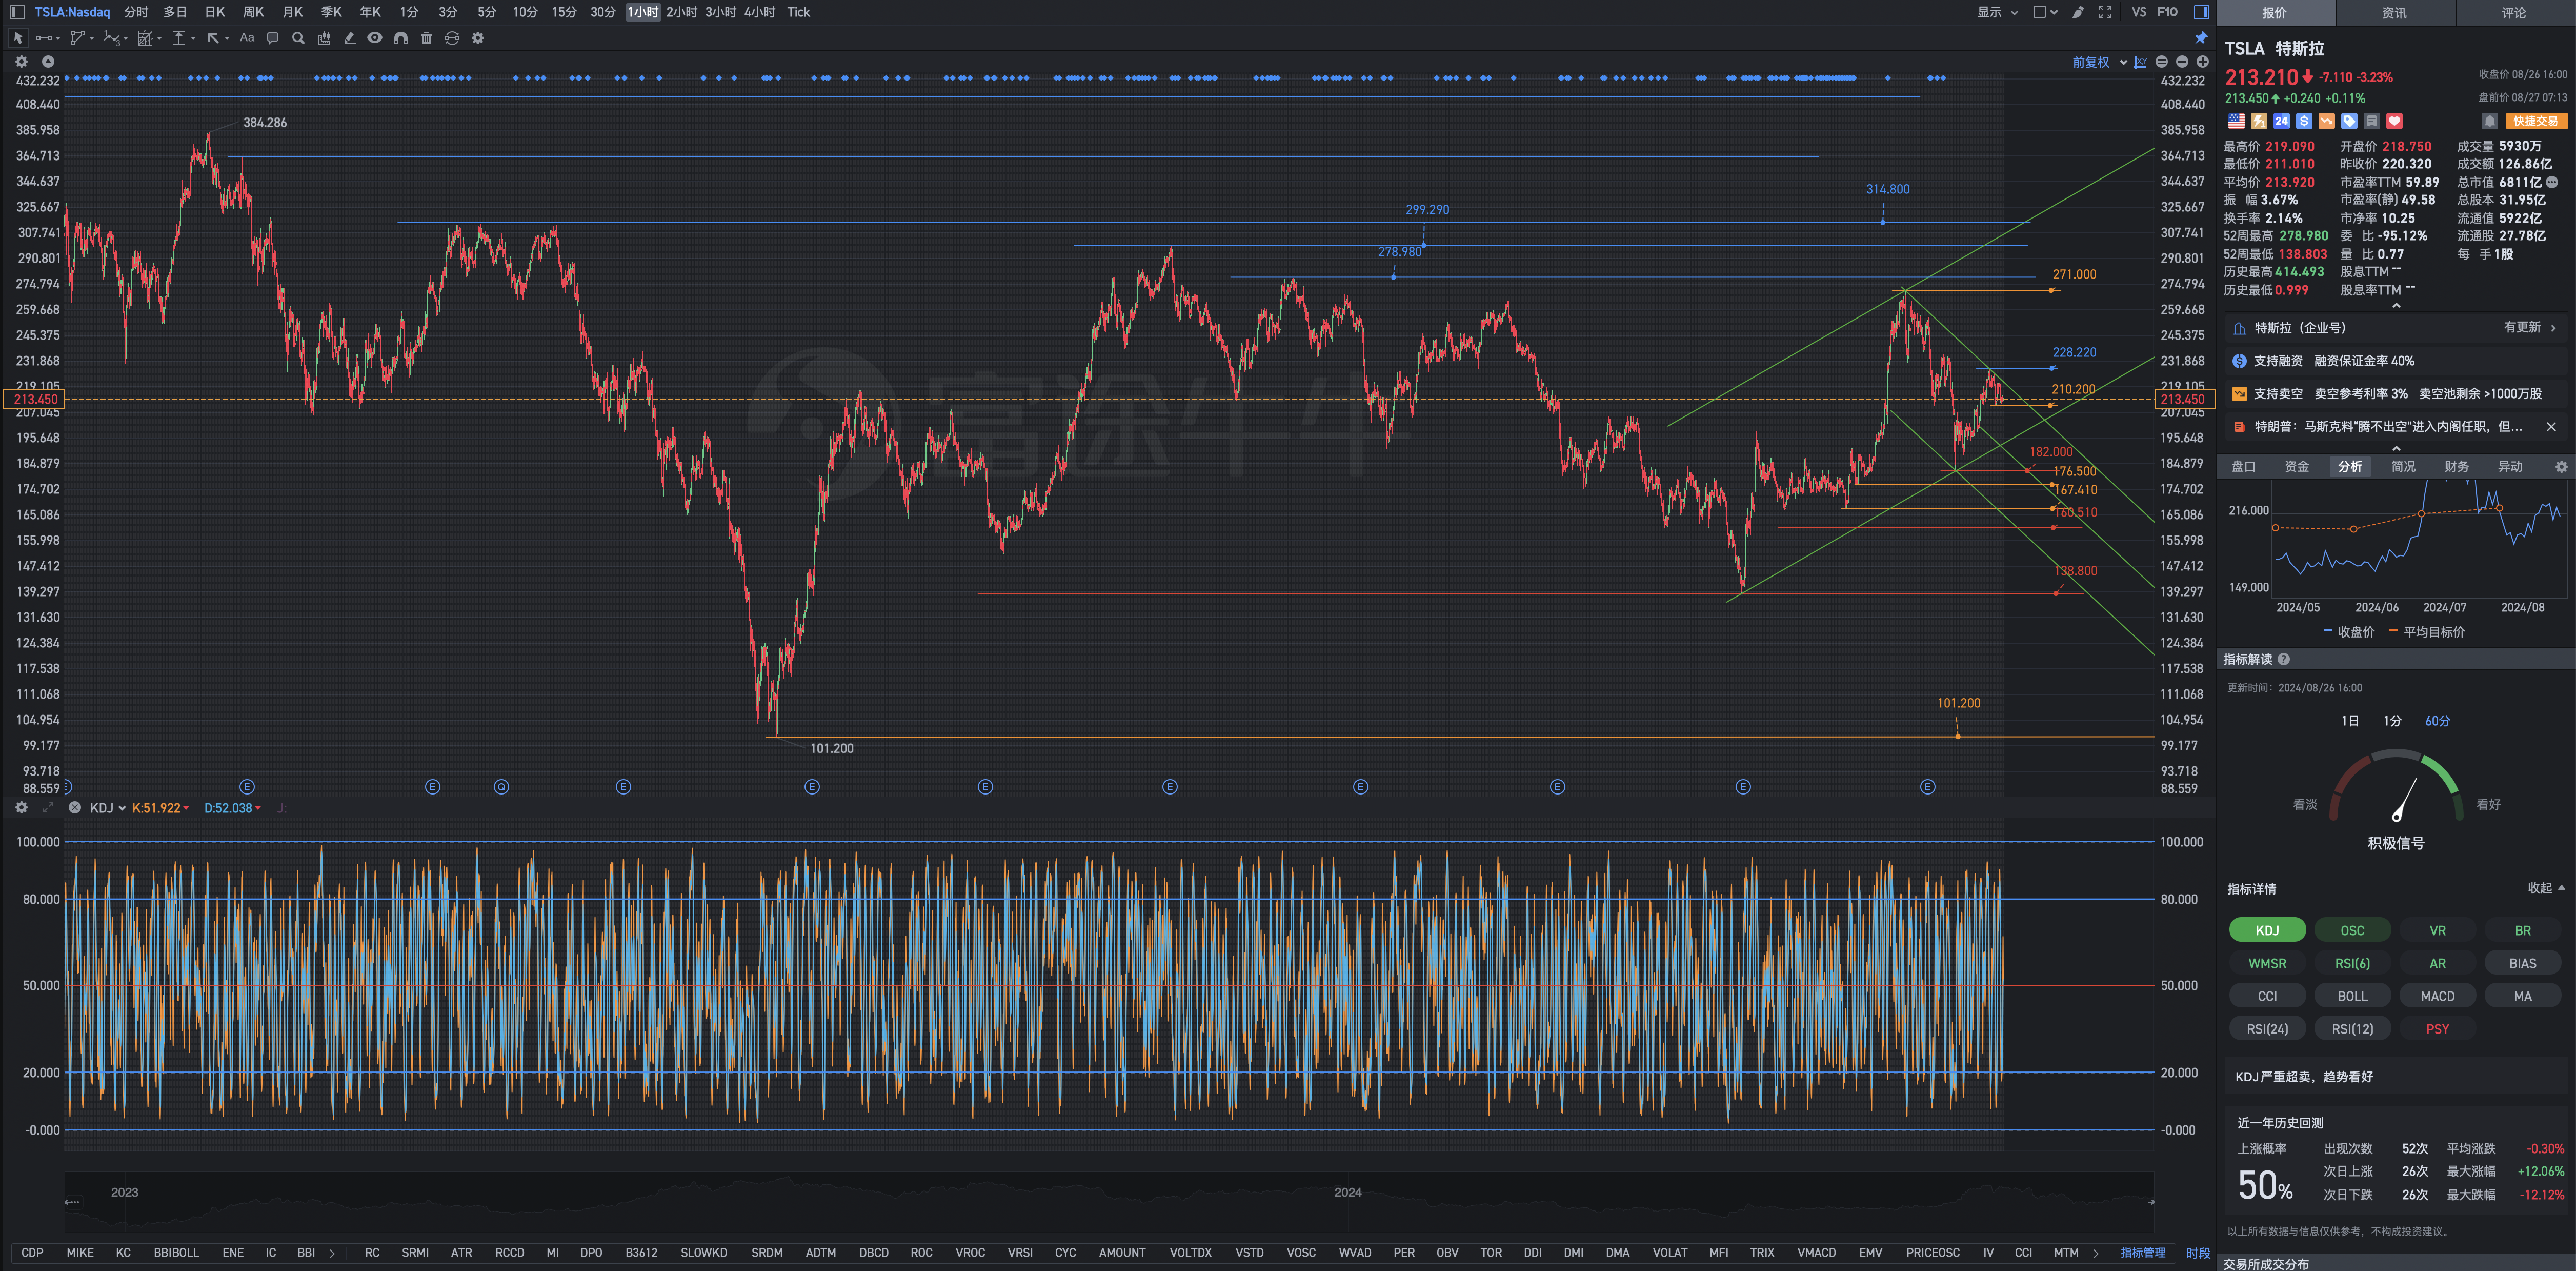This screenshot has height=1271, width=2576.
Task: Click the VS compare button
Action: [2139, 12]
